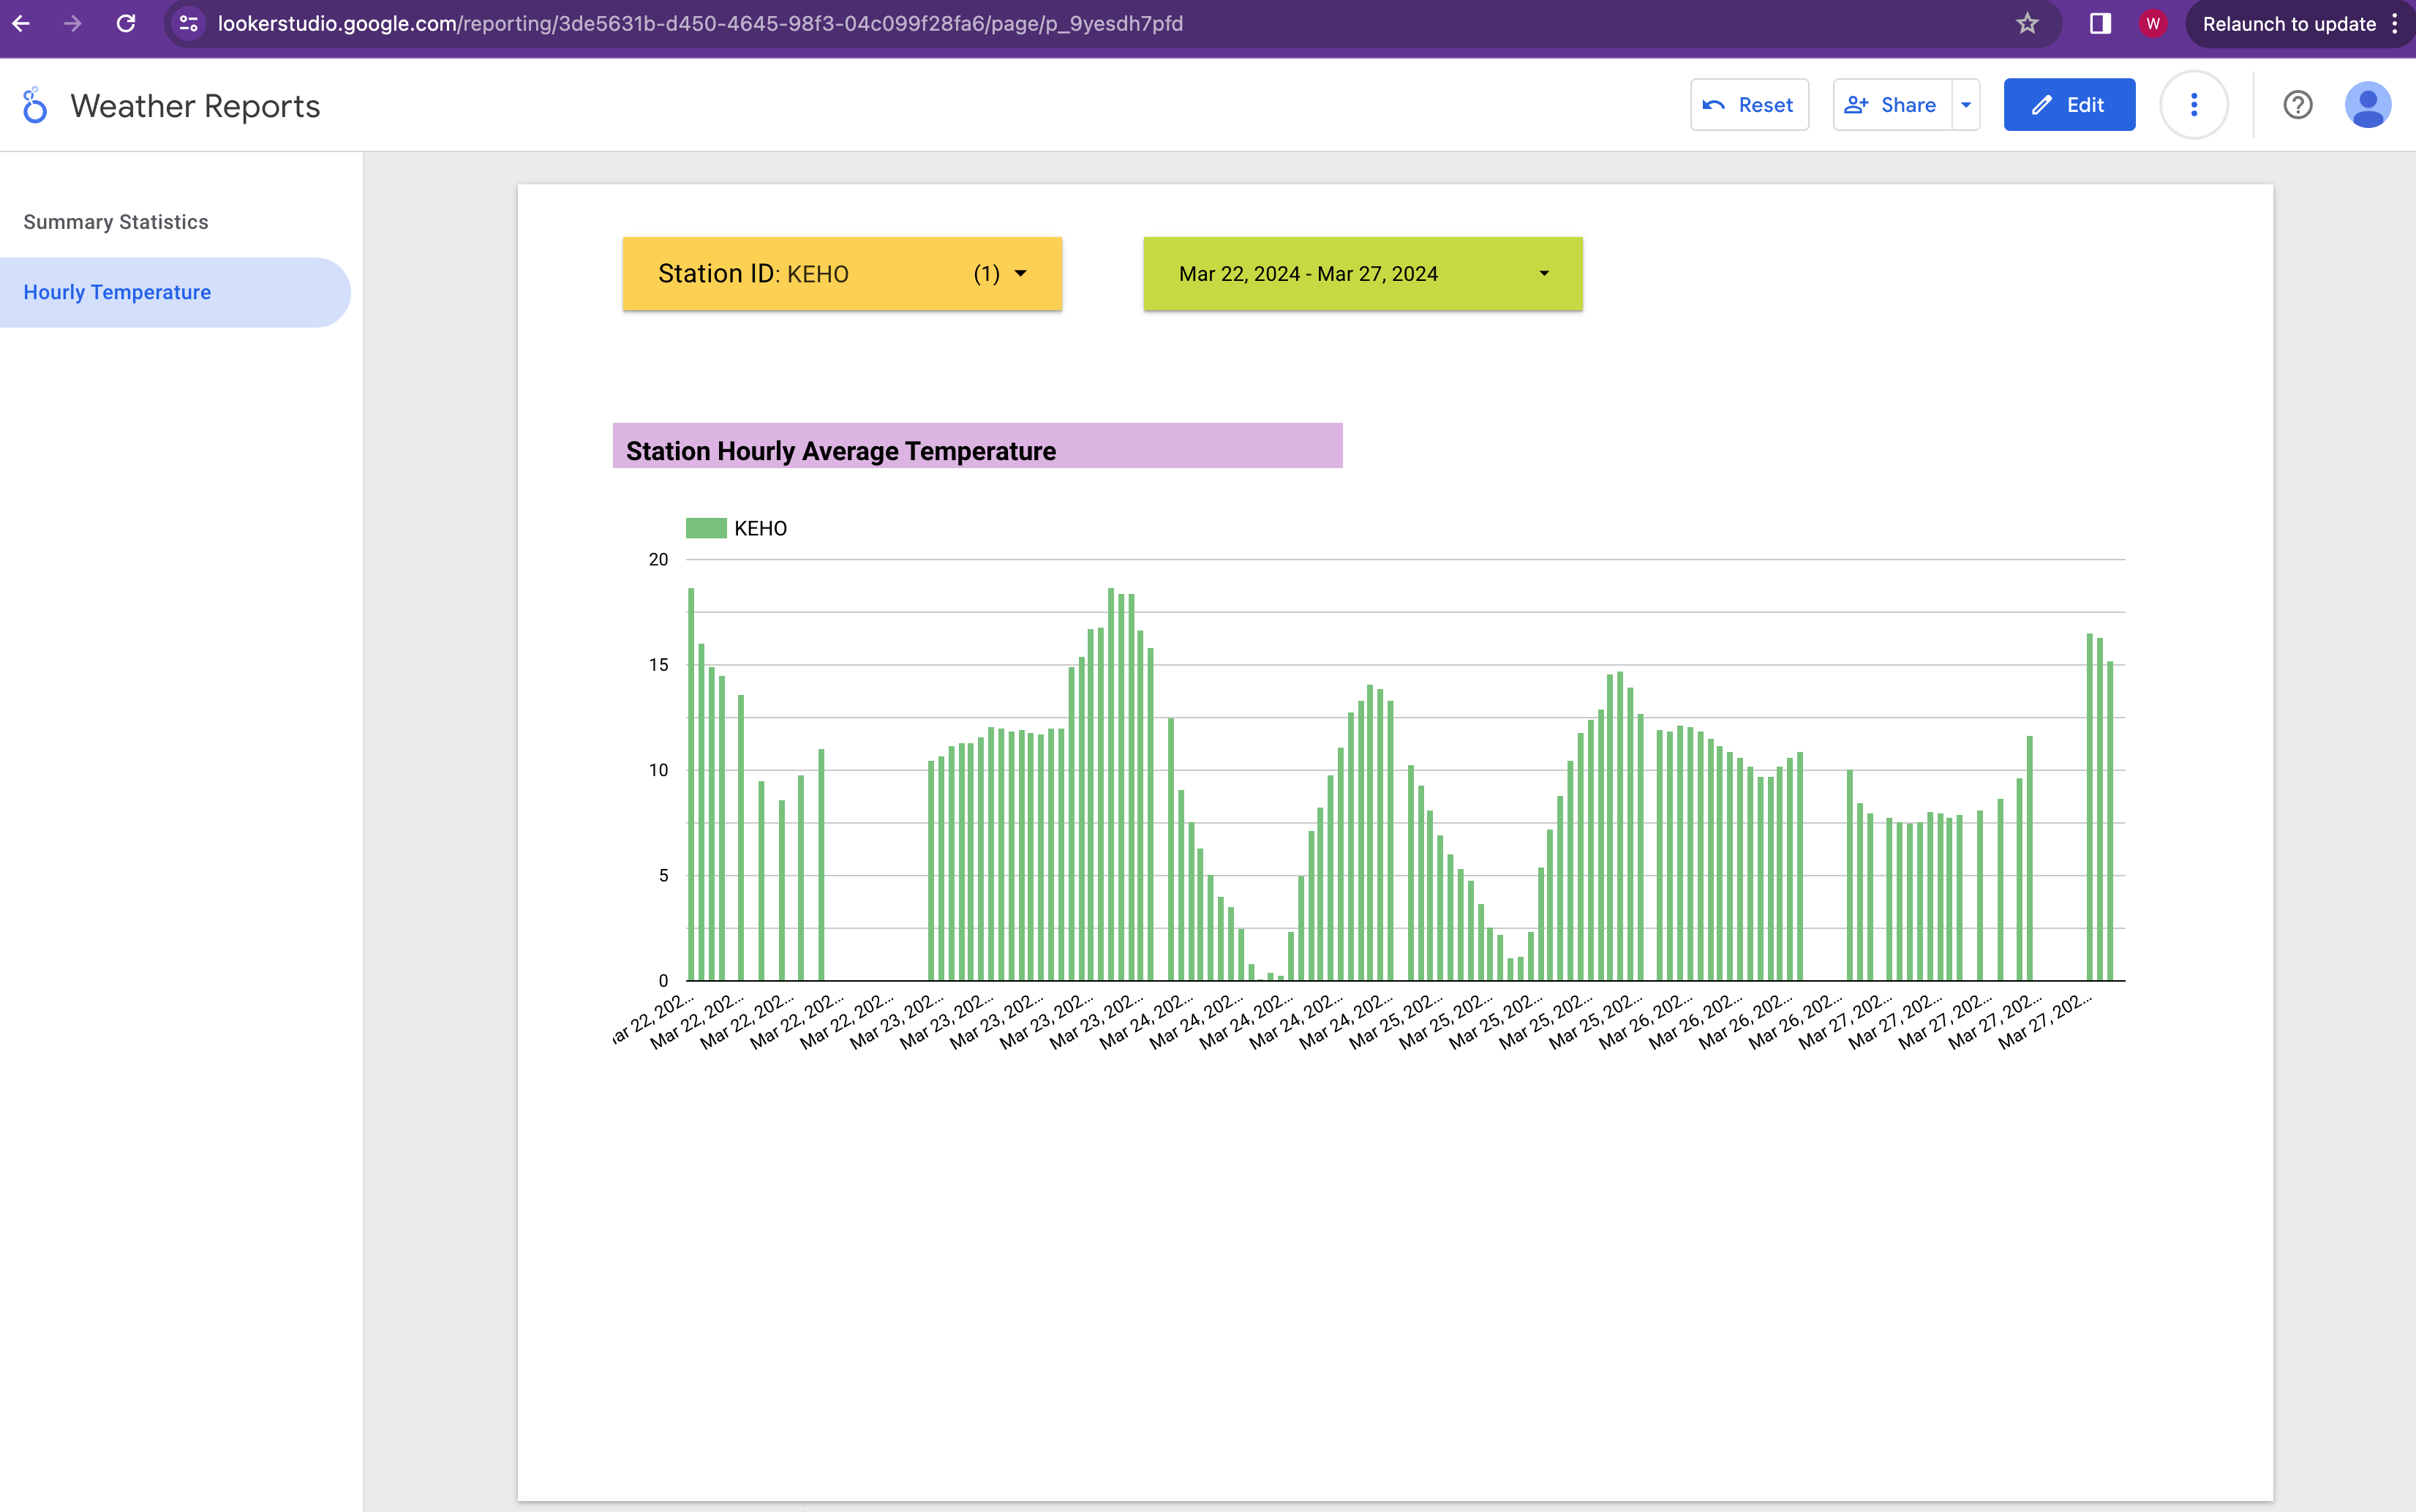
Task: Reload the page with the refresh icon
Action: pyautogui.click(x=126, y=24)
